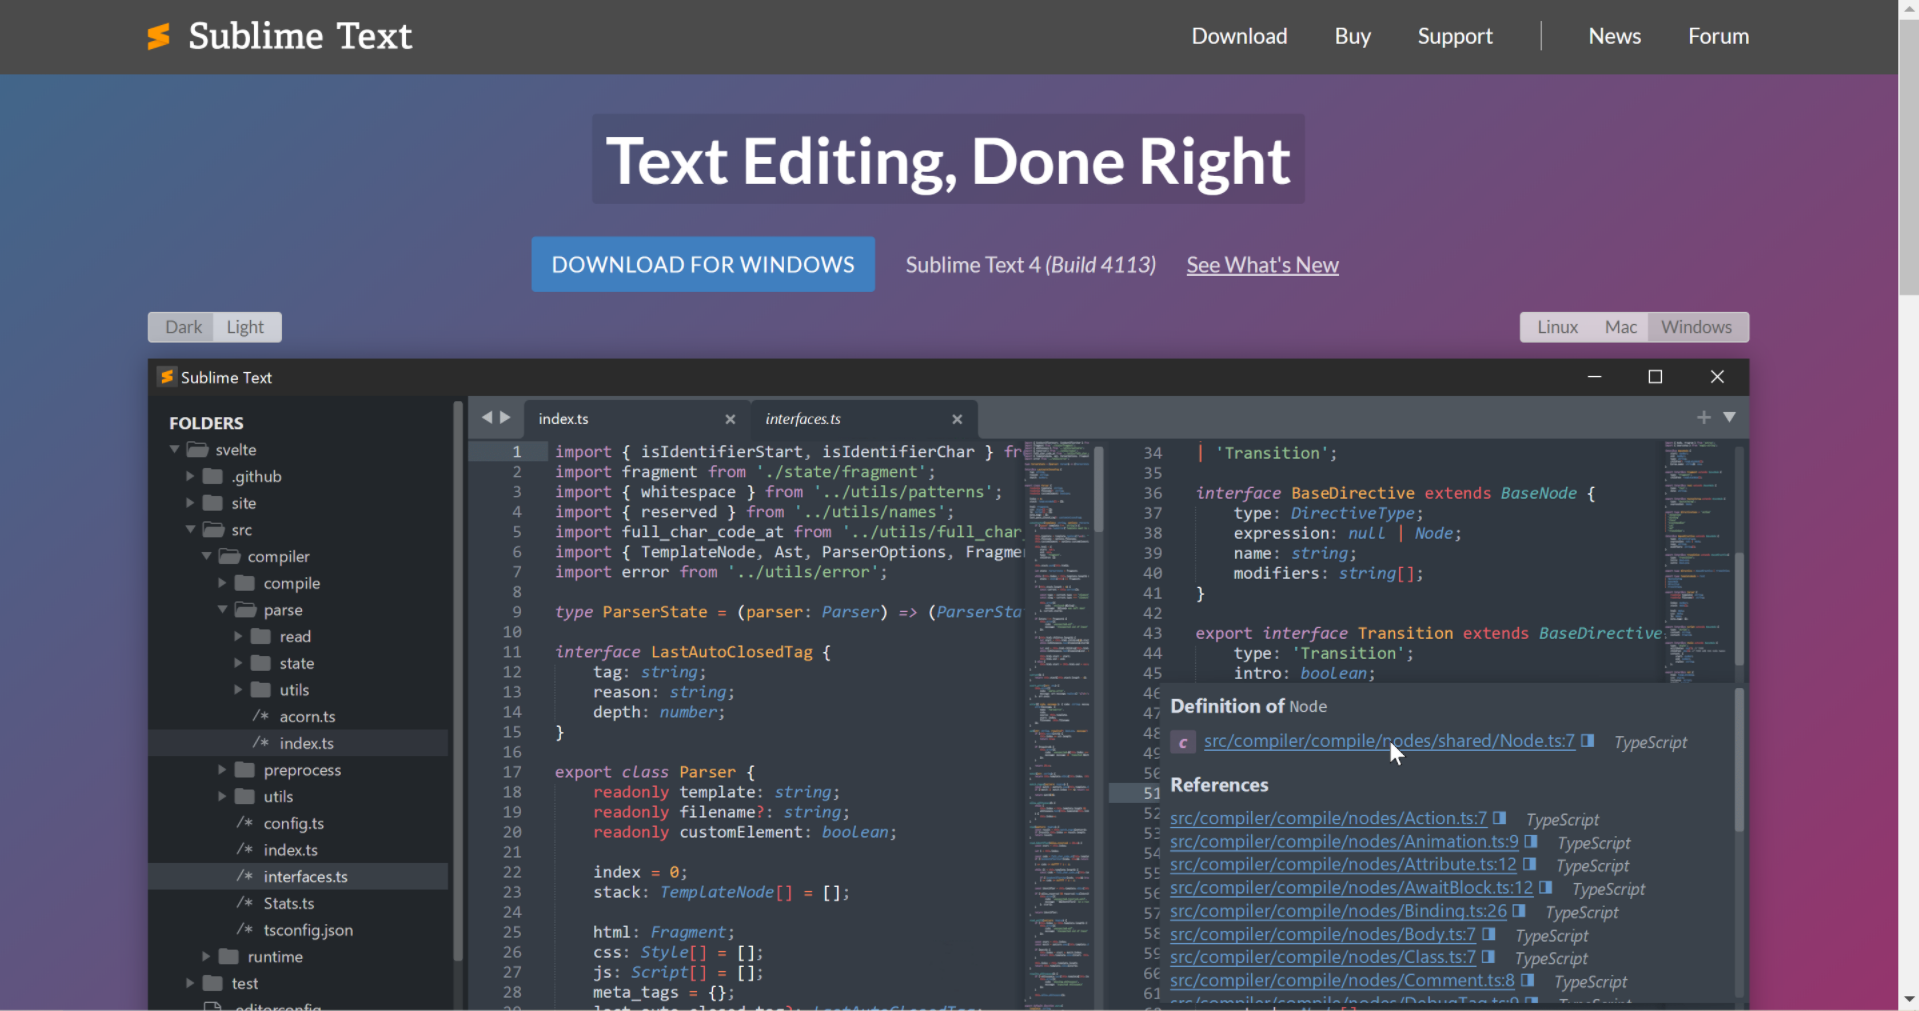Image resolution: width=1919 pixels, height=1011 pixels.
Task: Show the Windows screenshot
Action: [1696, 327]
